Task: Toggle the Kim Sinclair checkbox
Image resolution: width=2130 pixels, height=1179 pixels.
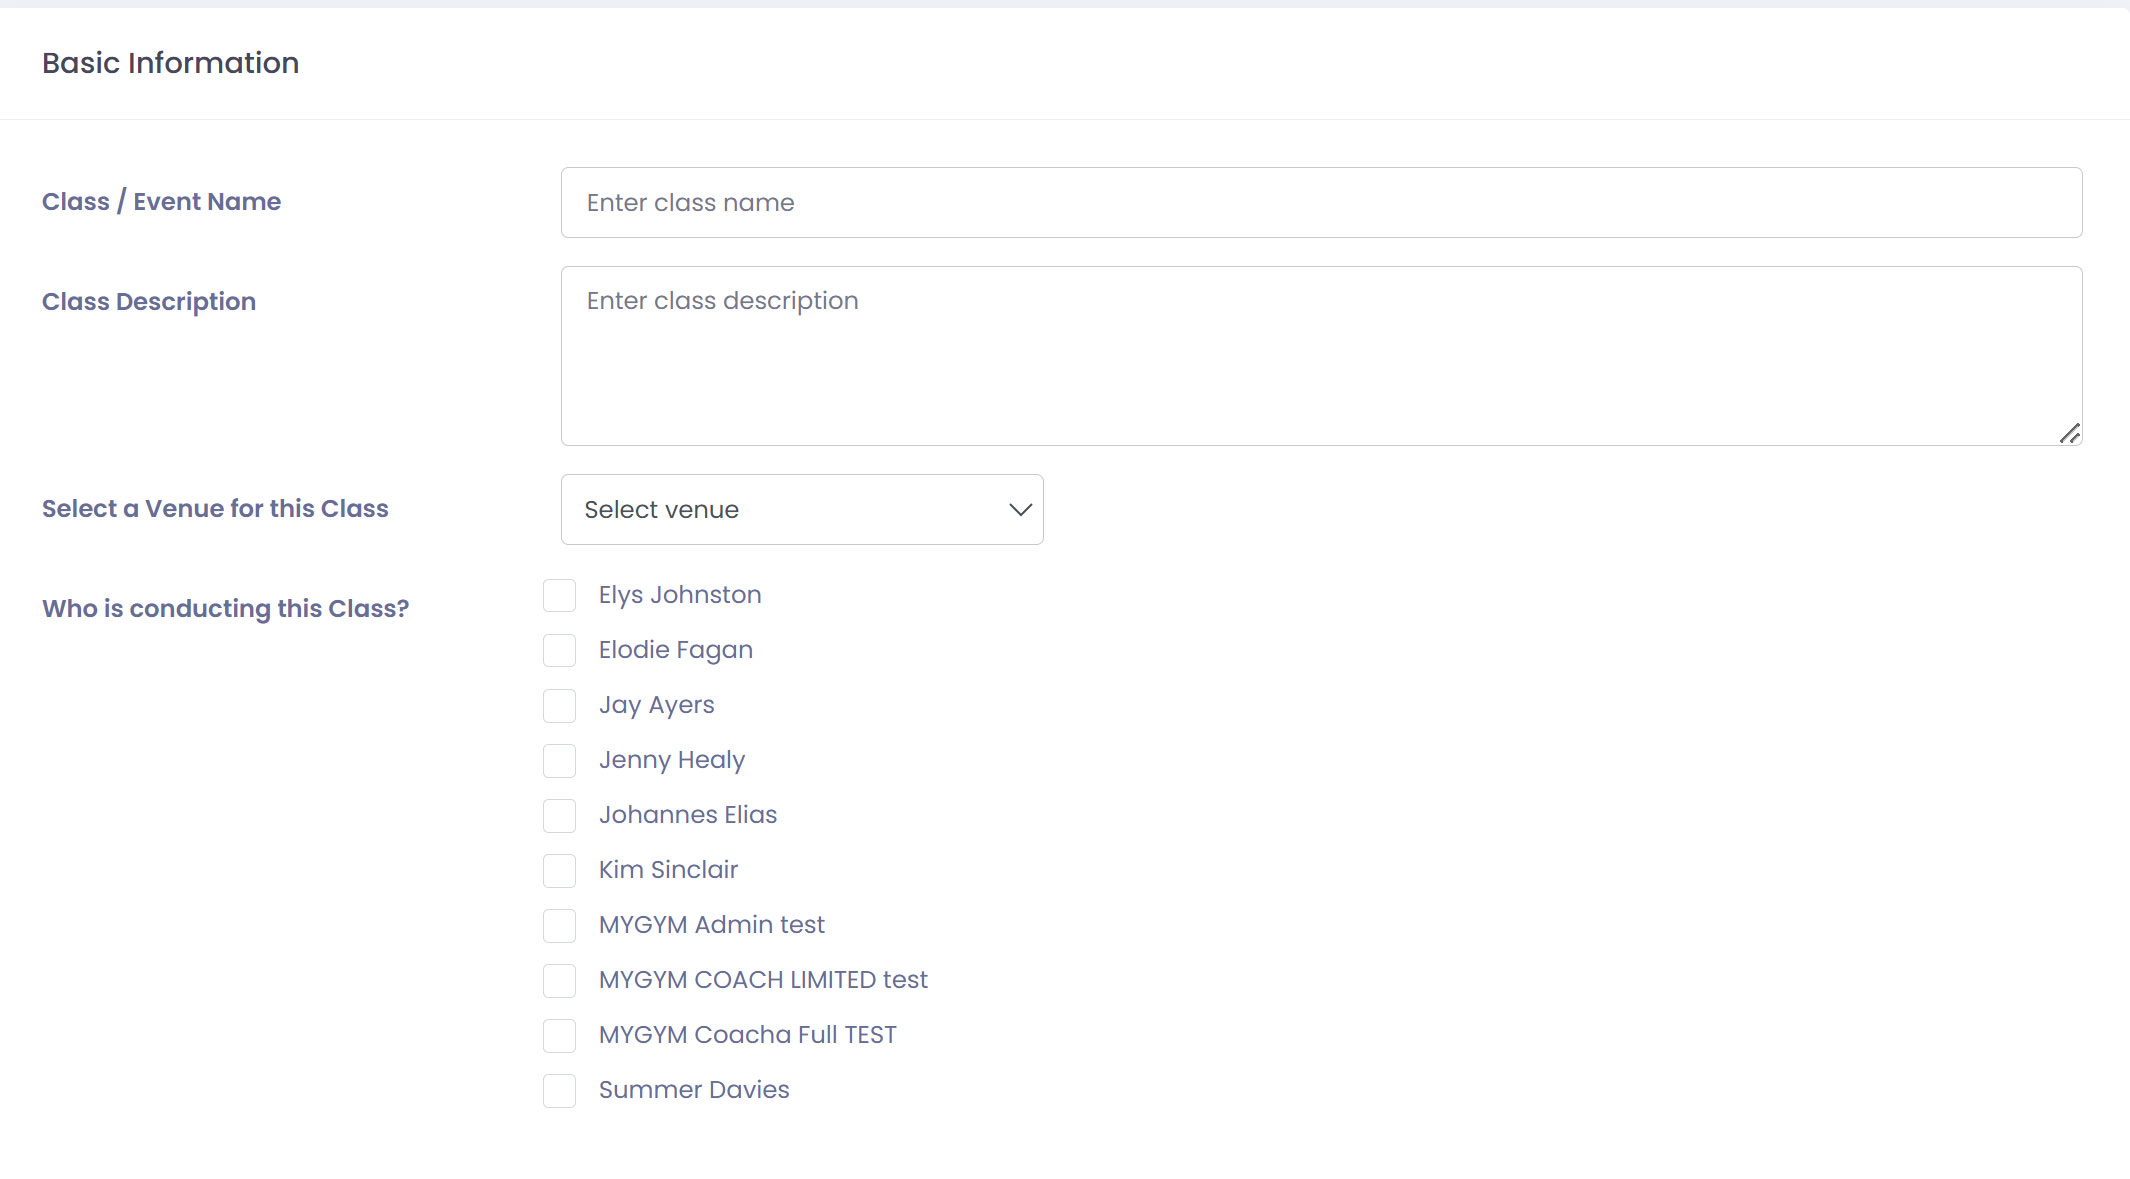Action: pos(559,871)
